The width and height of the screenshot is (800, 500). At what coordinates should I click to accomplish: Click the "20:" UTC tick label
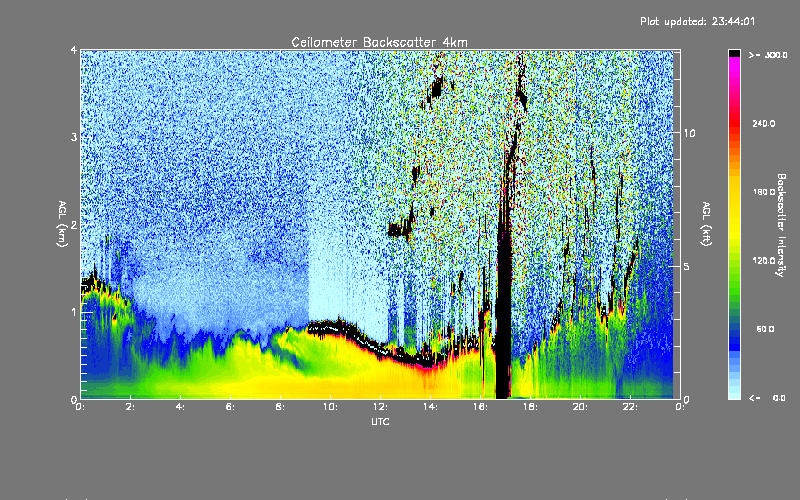pos(580,407)
